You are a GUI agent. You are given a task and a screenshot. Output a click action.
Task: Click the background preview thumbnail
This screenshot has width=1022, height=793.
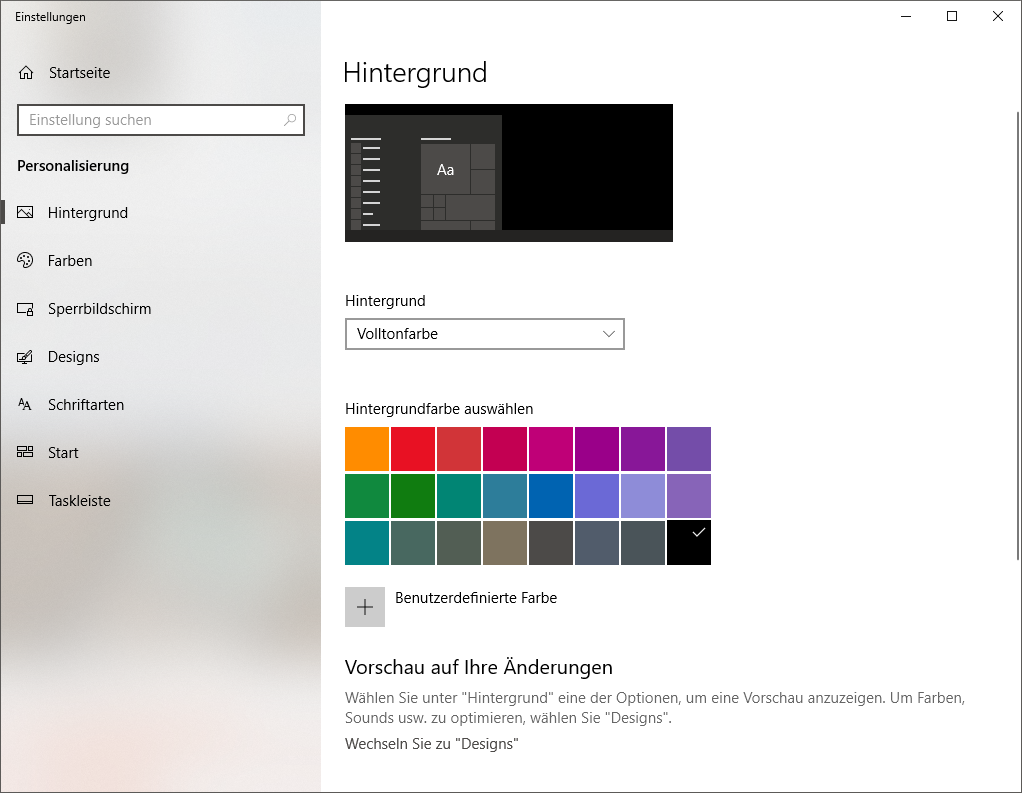pos(509,173)
